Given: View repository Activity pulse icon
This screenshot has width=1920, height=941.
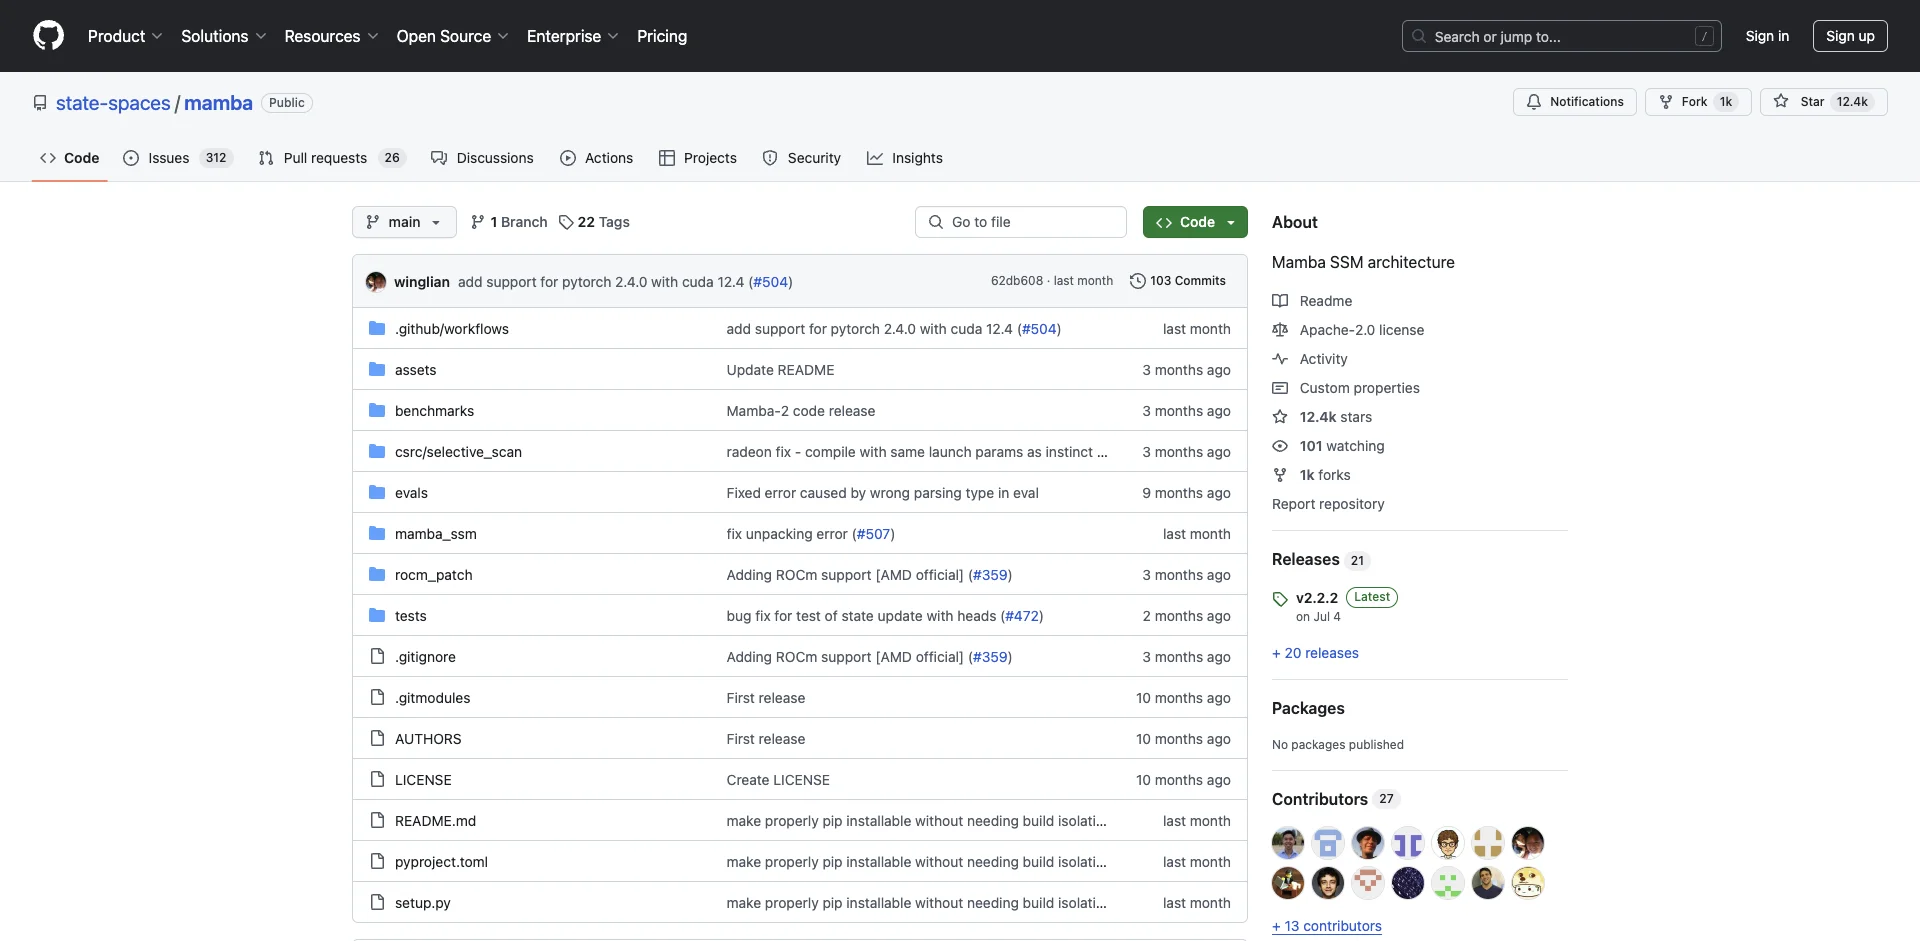Looking at the screenshot, I should (x=1280, y=359).
